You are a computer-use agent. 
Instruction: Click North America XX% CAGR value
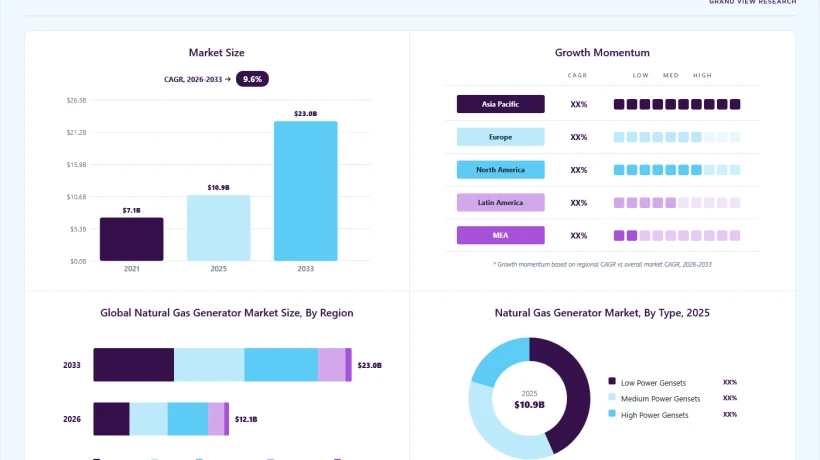tap(579, 170)
